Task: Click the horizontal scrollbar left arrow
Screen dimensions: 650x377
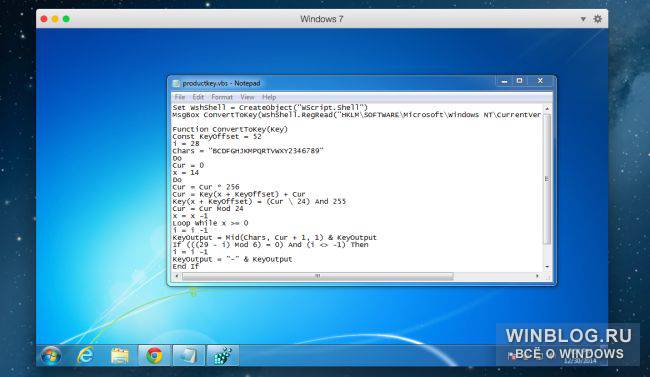Action: [177, 276]
